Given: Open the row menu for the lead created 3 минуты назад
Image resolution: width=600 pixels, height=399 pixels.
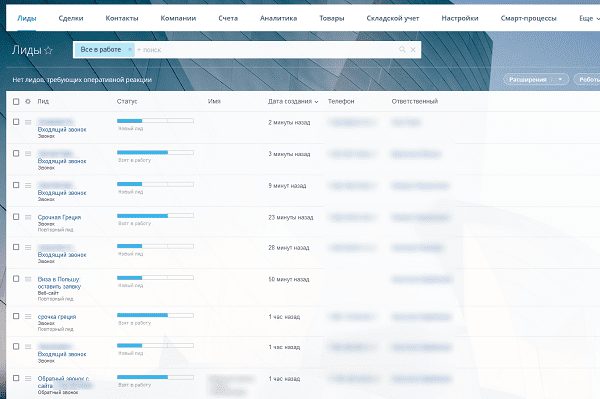Looking at the screenshot, I should point(28,153).
